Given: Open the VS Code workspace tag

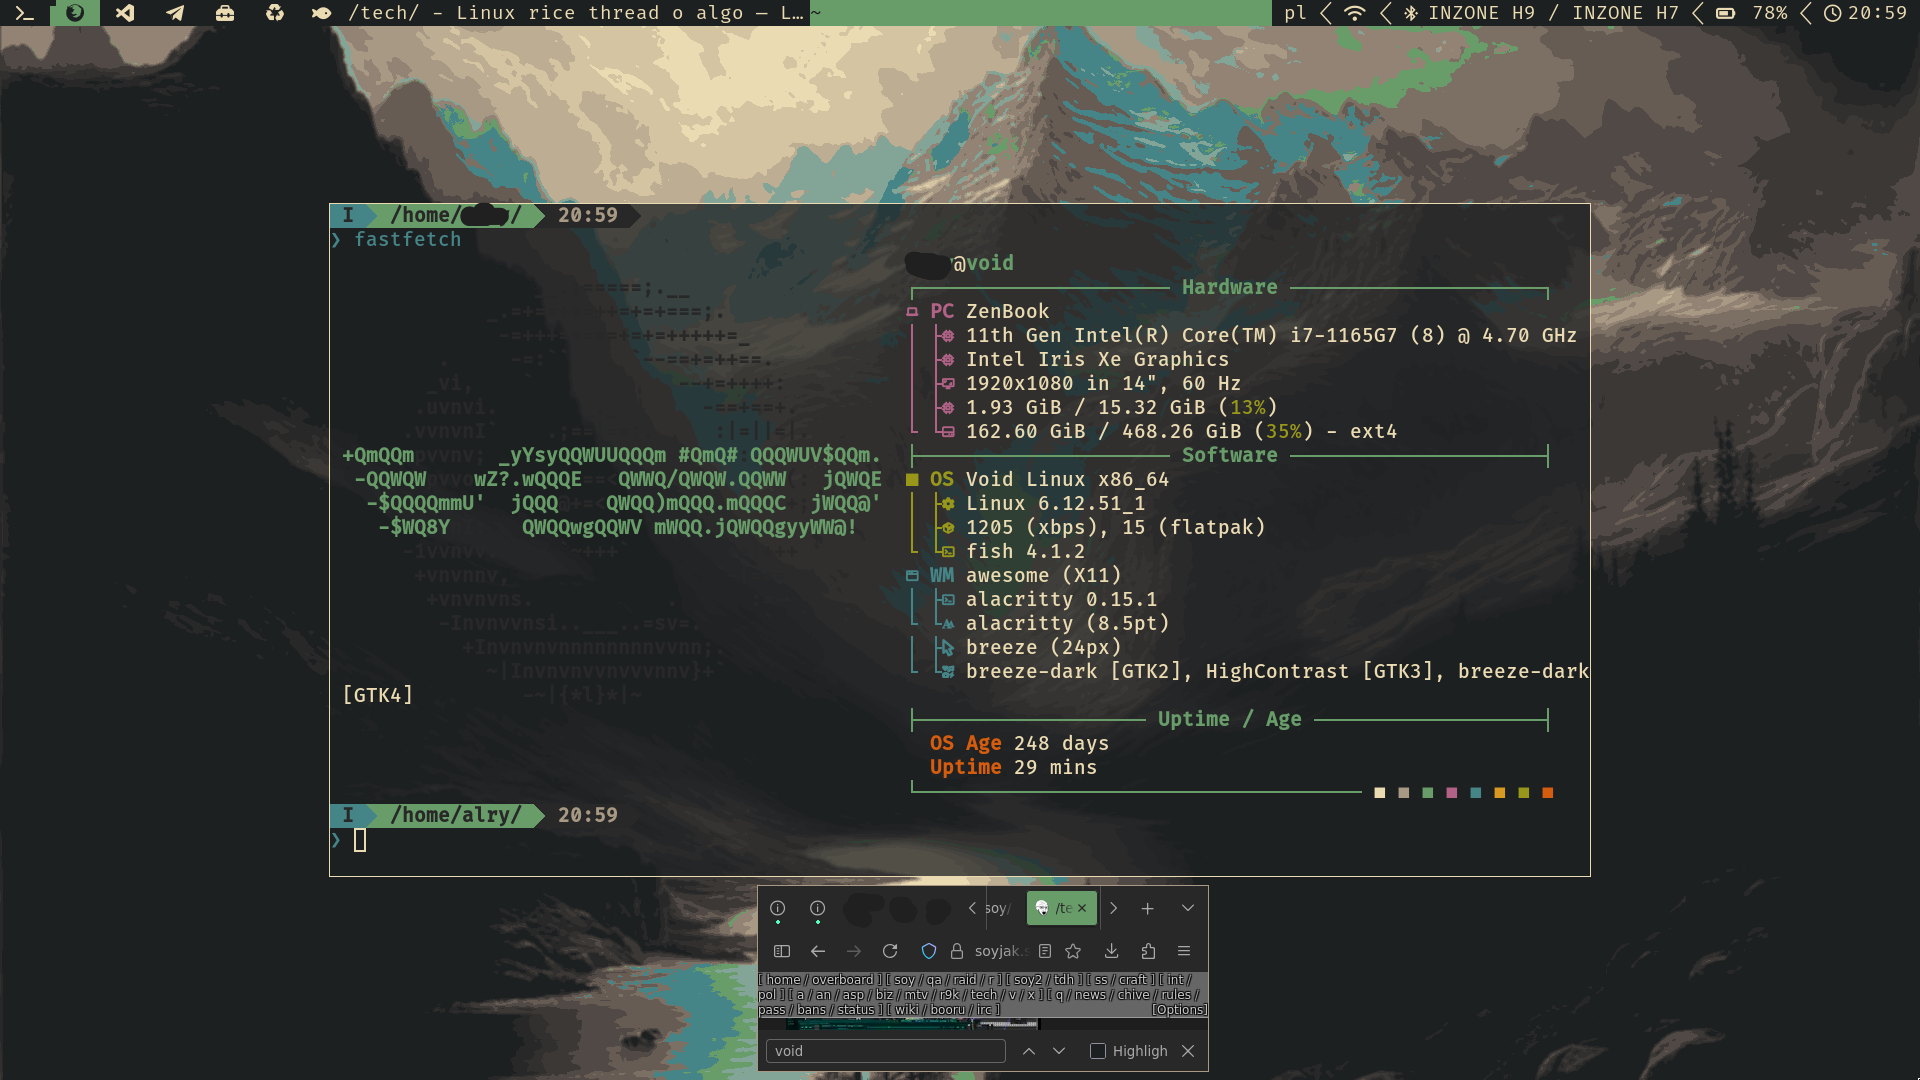Looking at the screenshot, I should pos(125,13).
